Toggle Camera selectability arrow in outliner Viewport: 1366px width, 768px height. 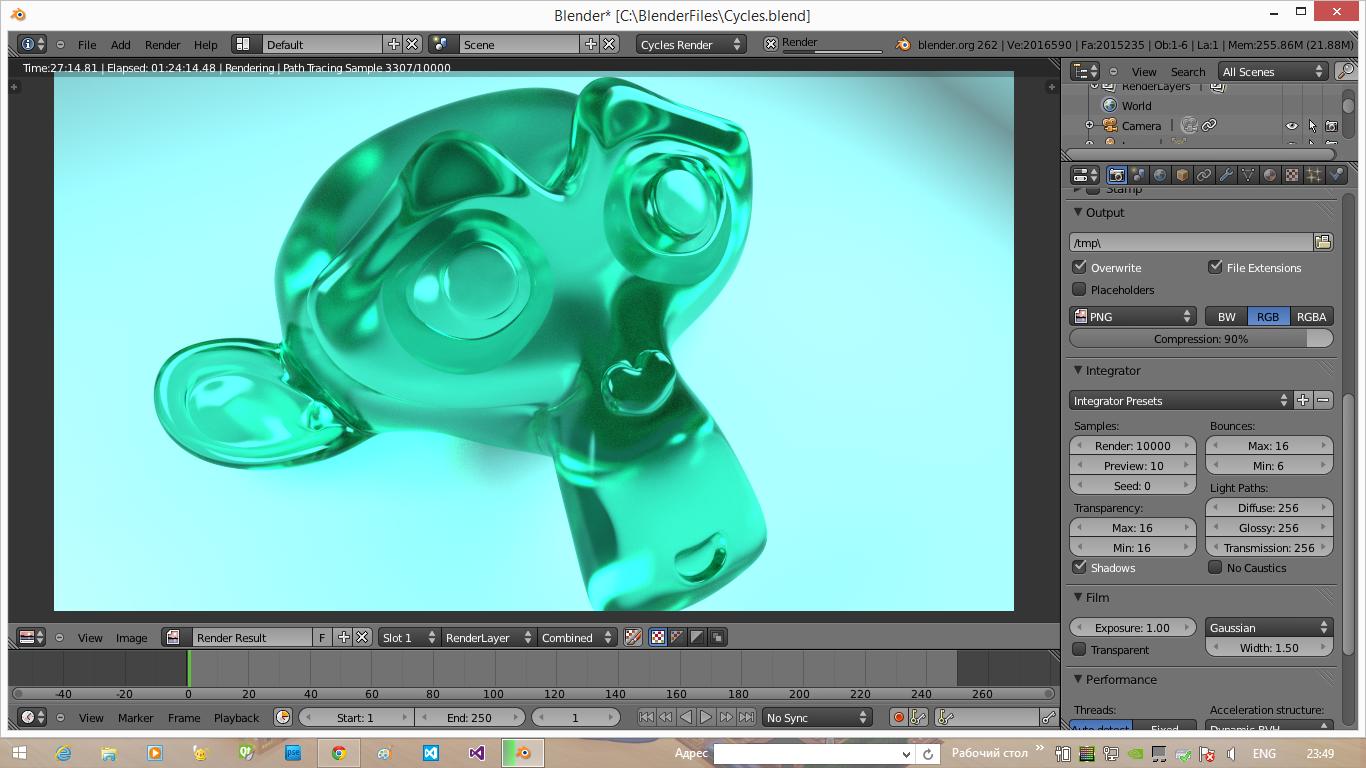click(1312, 126)
